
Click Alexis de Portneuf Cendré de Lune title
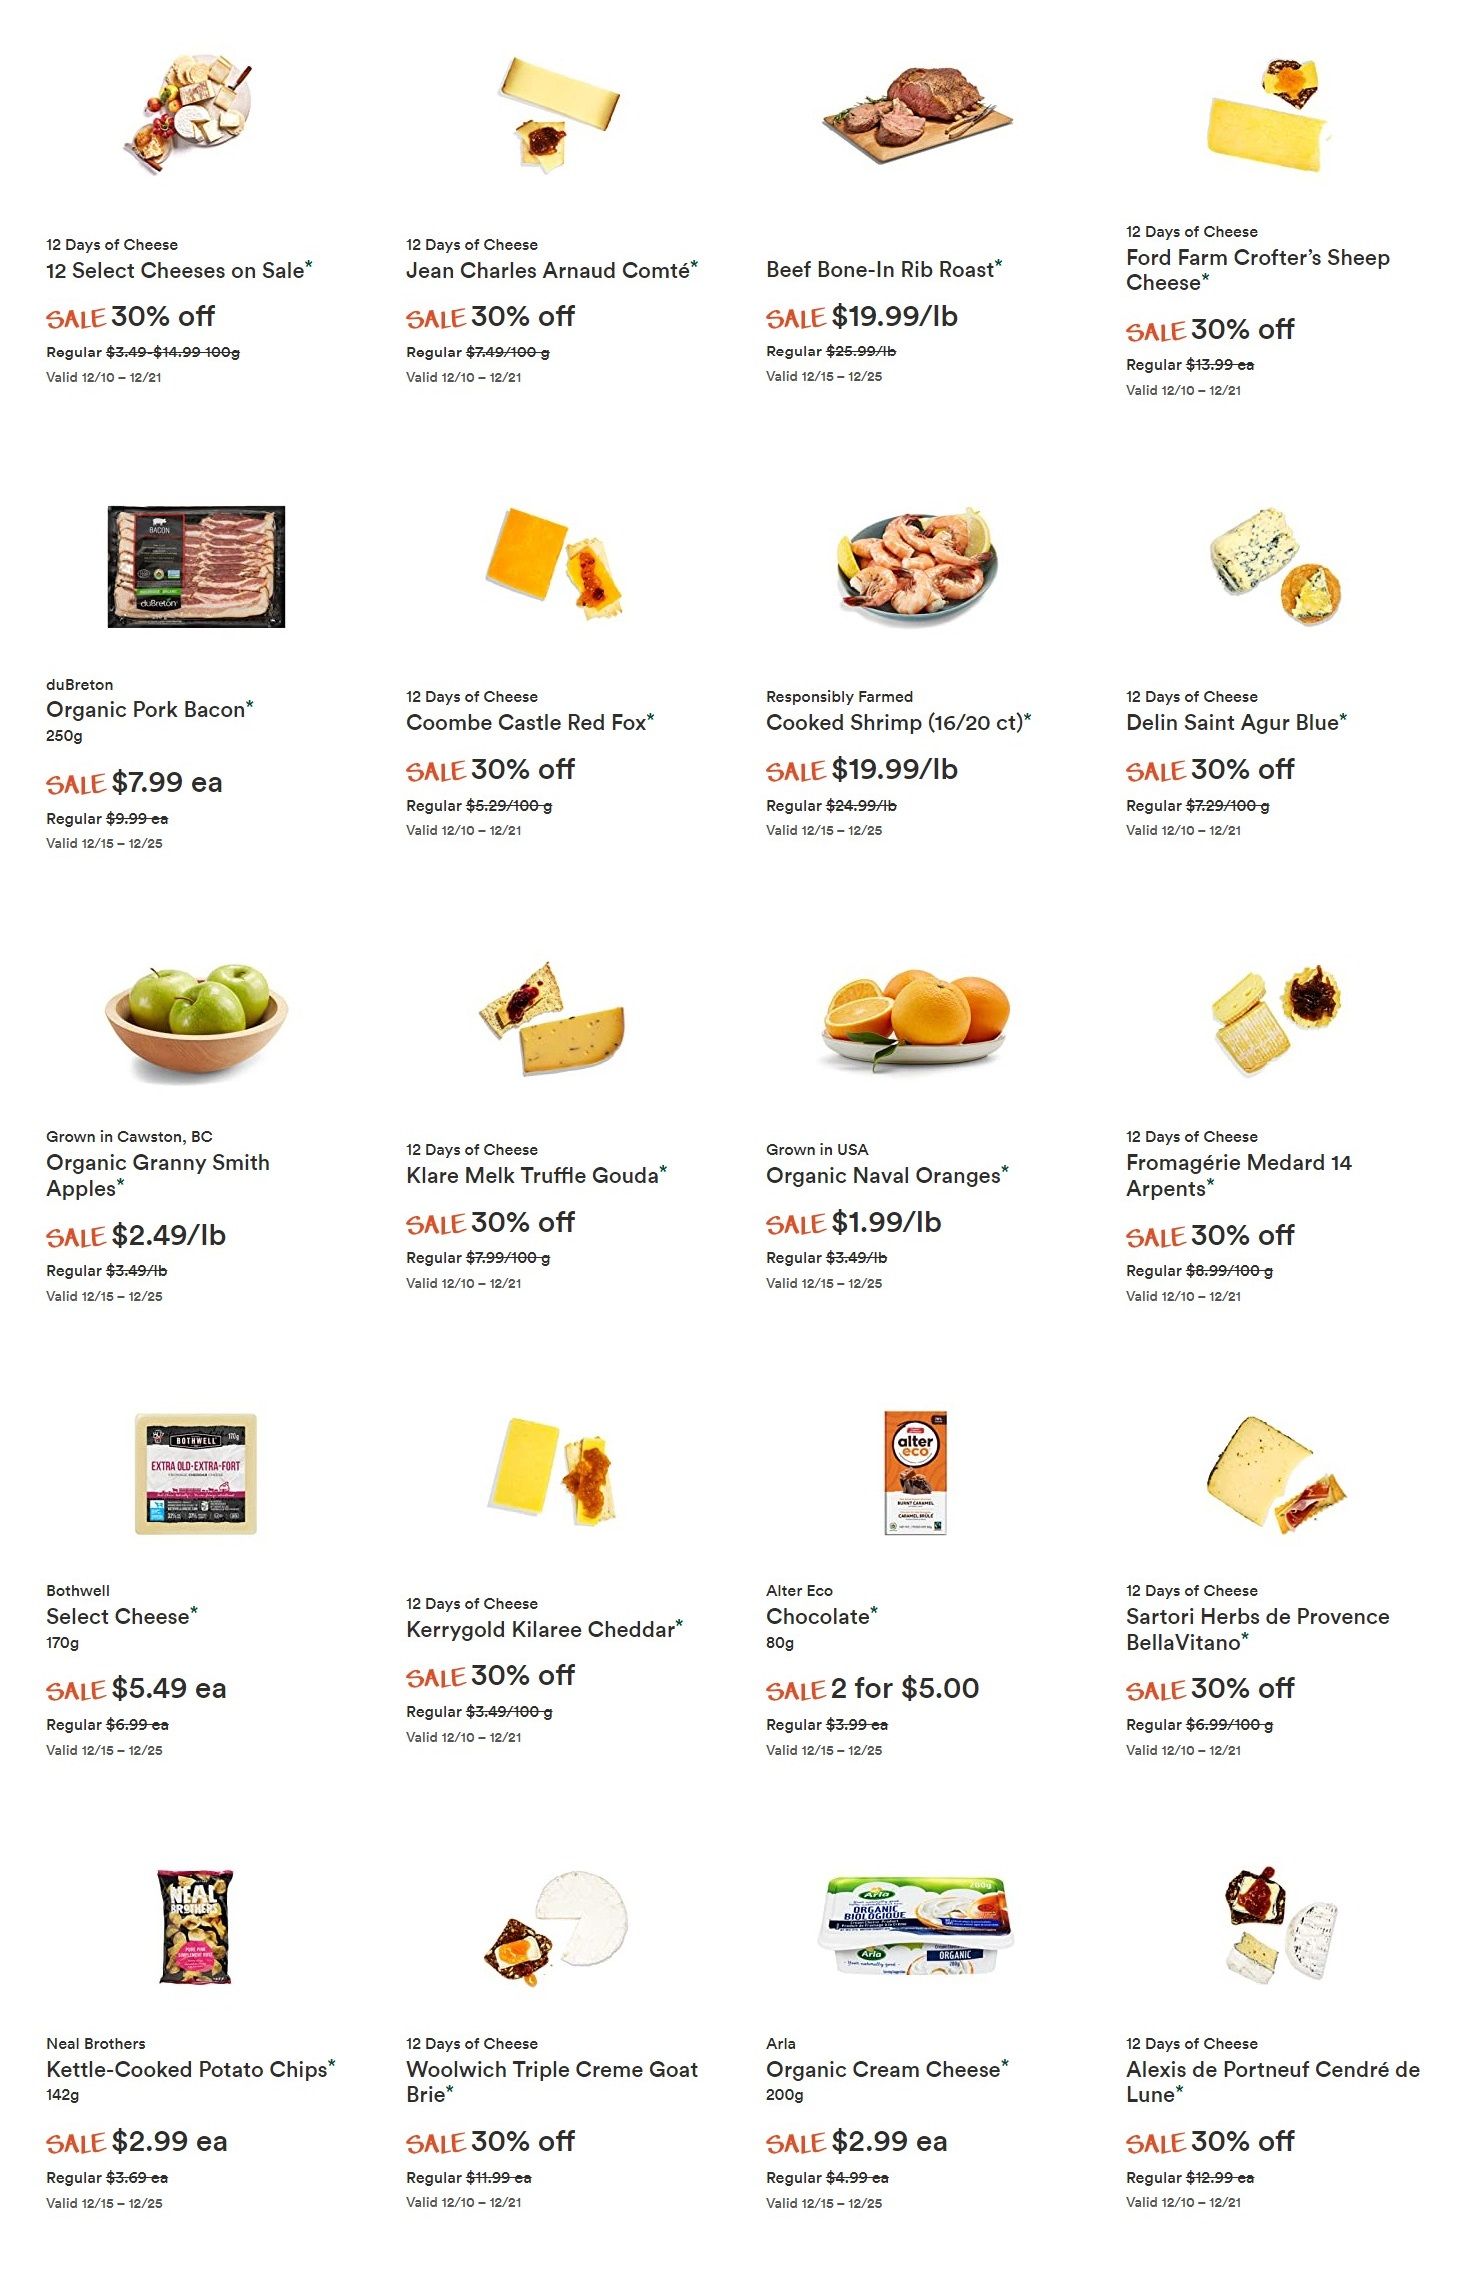pos(1273,2081)
